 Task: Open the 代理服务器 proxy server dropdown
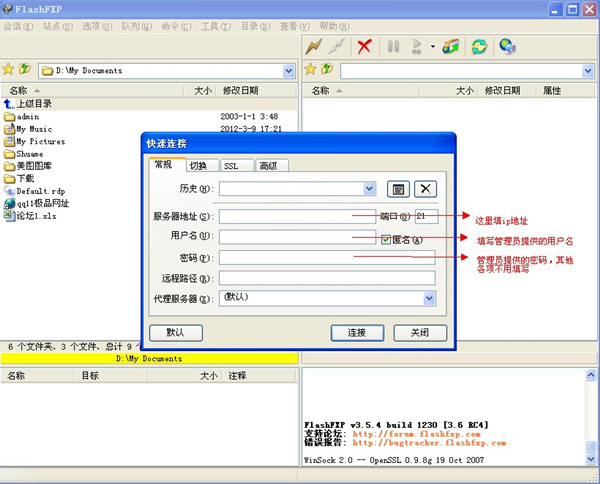(429, 298)
